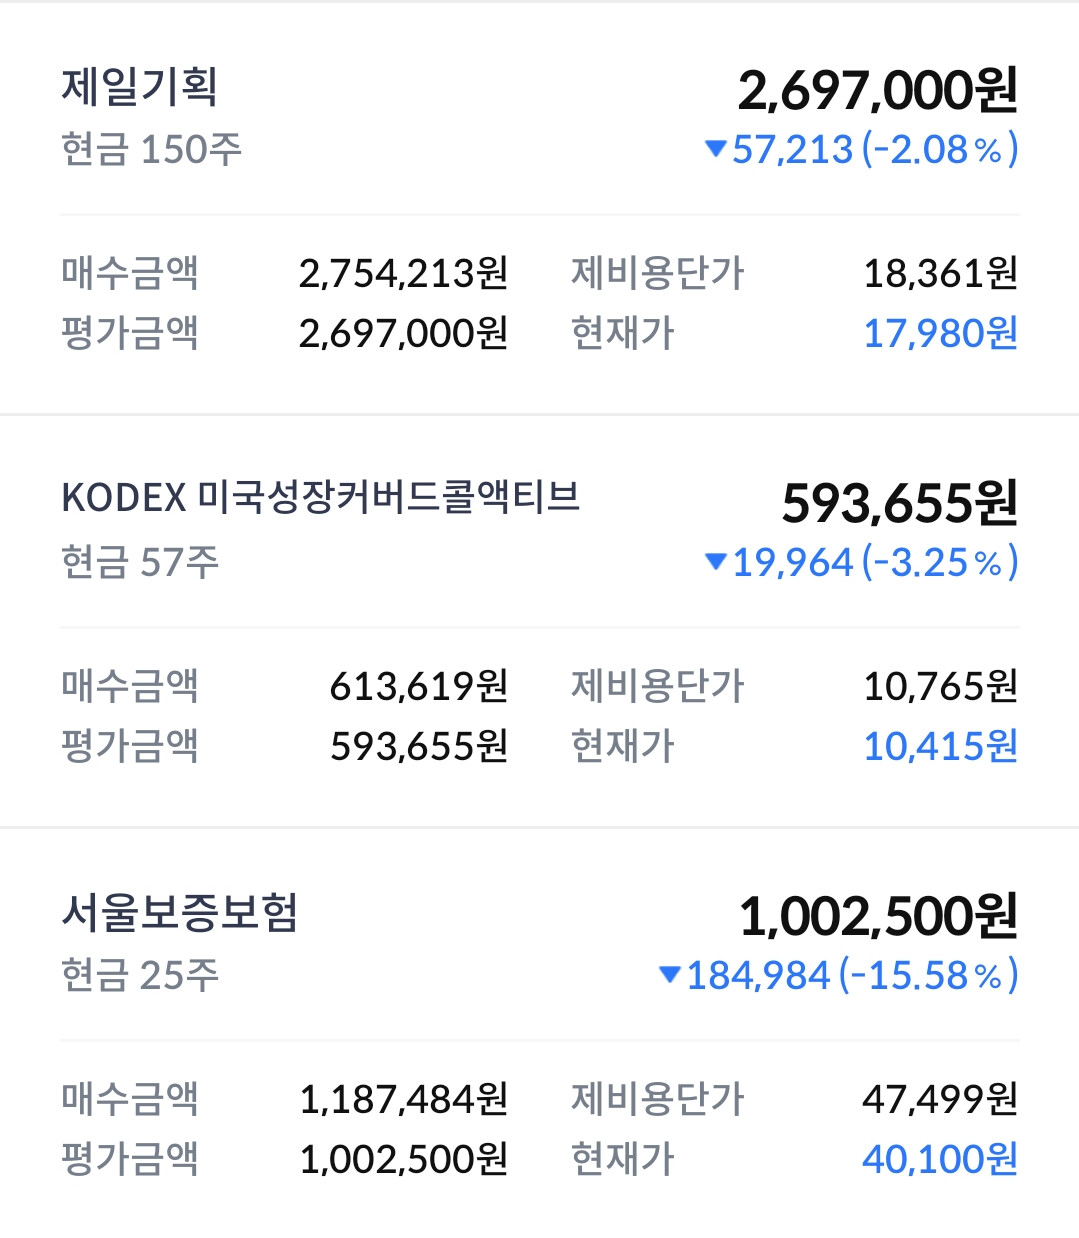Tap the 현금 25주 quantity label

coord(140,975)
